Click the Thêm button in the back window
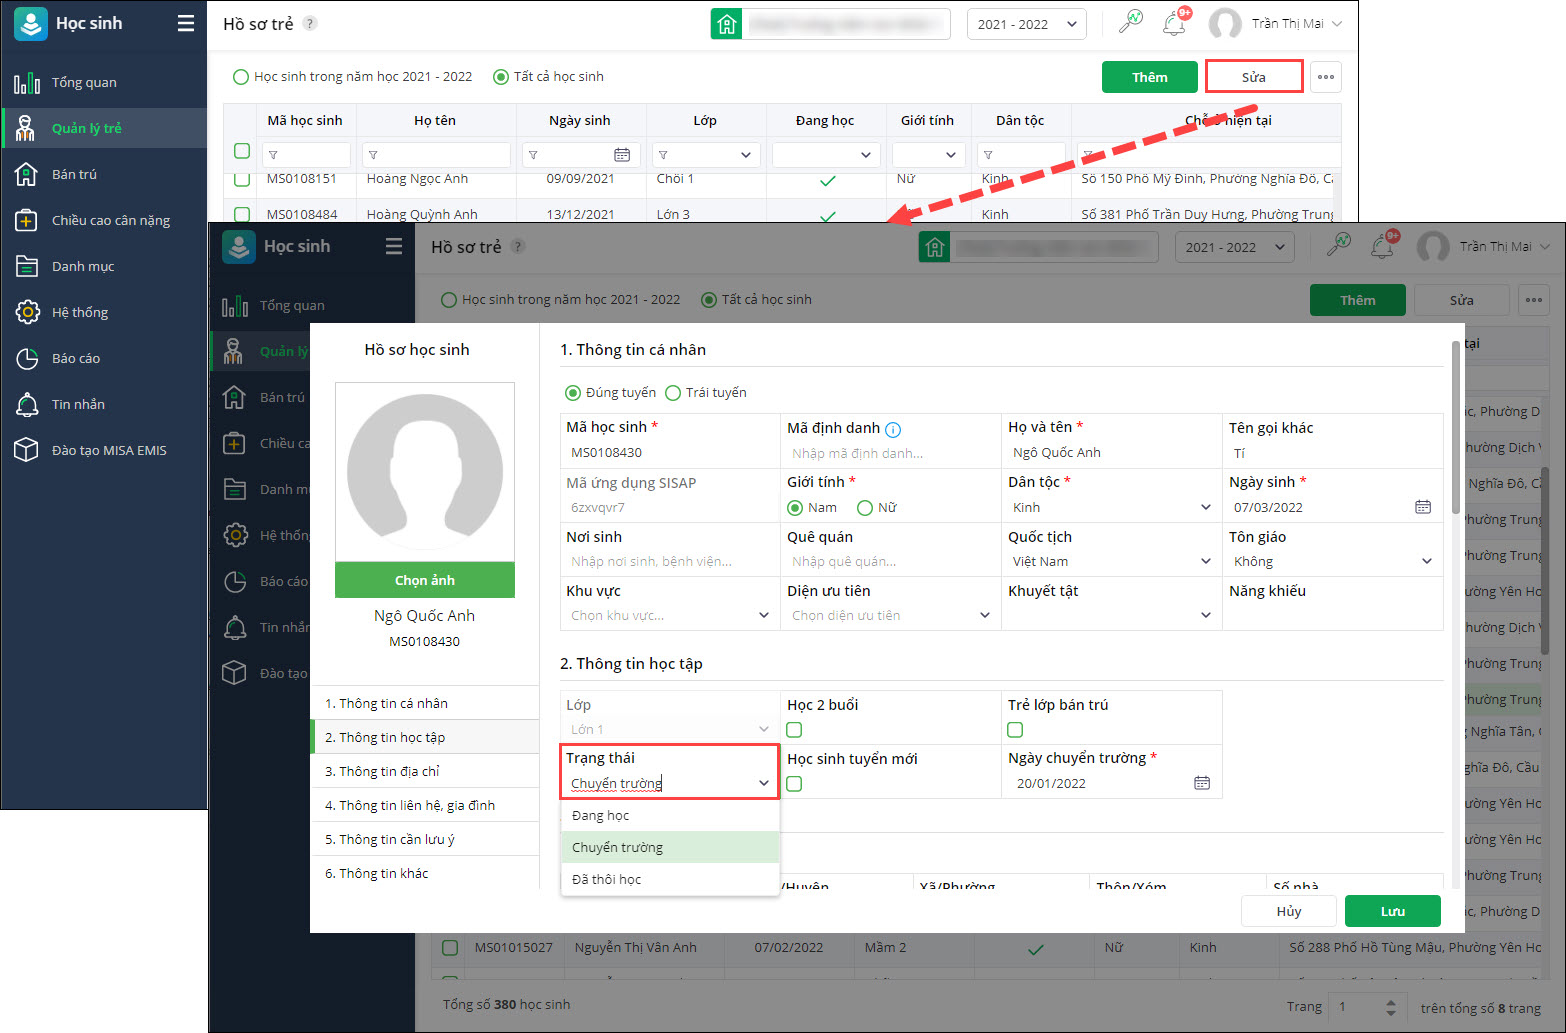Image resolution: width=1566 pixels, height=1033 pixels. tap(1150, 77)
